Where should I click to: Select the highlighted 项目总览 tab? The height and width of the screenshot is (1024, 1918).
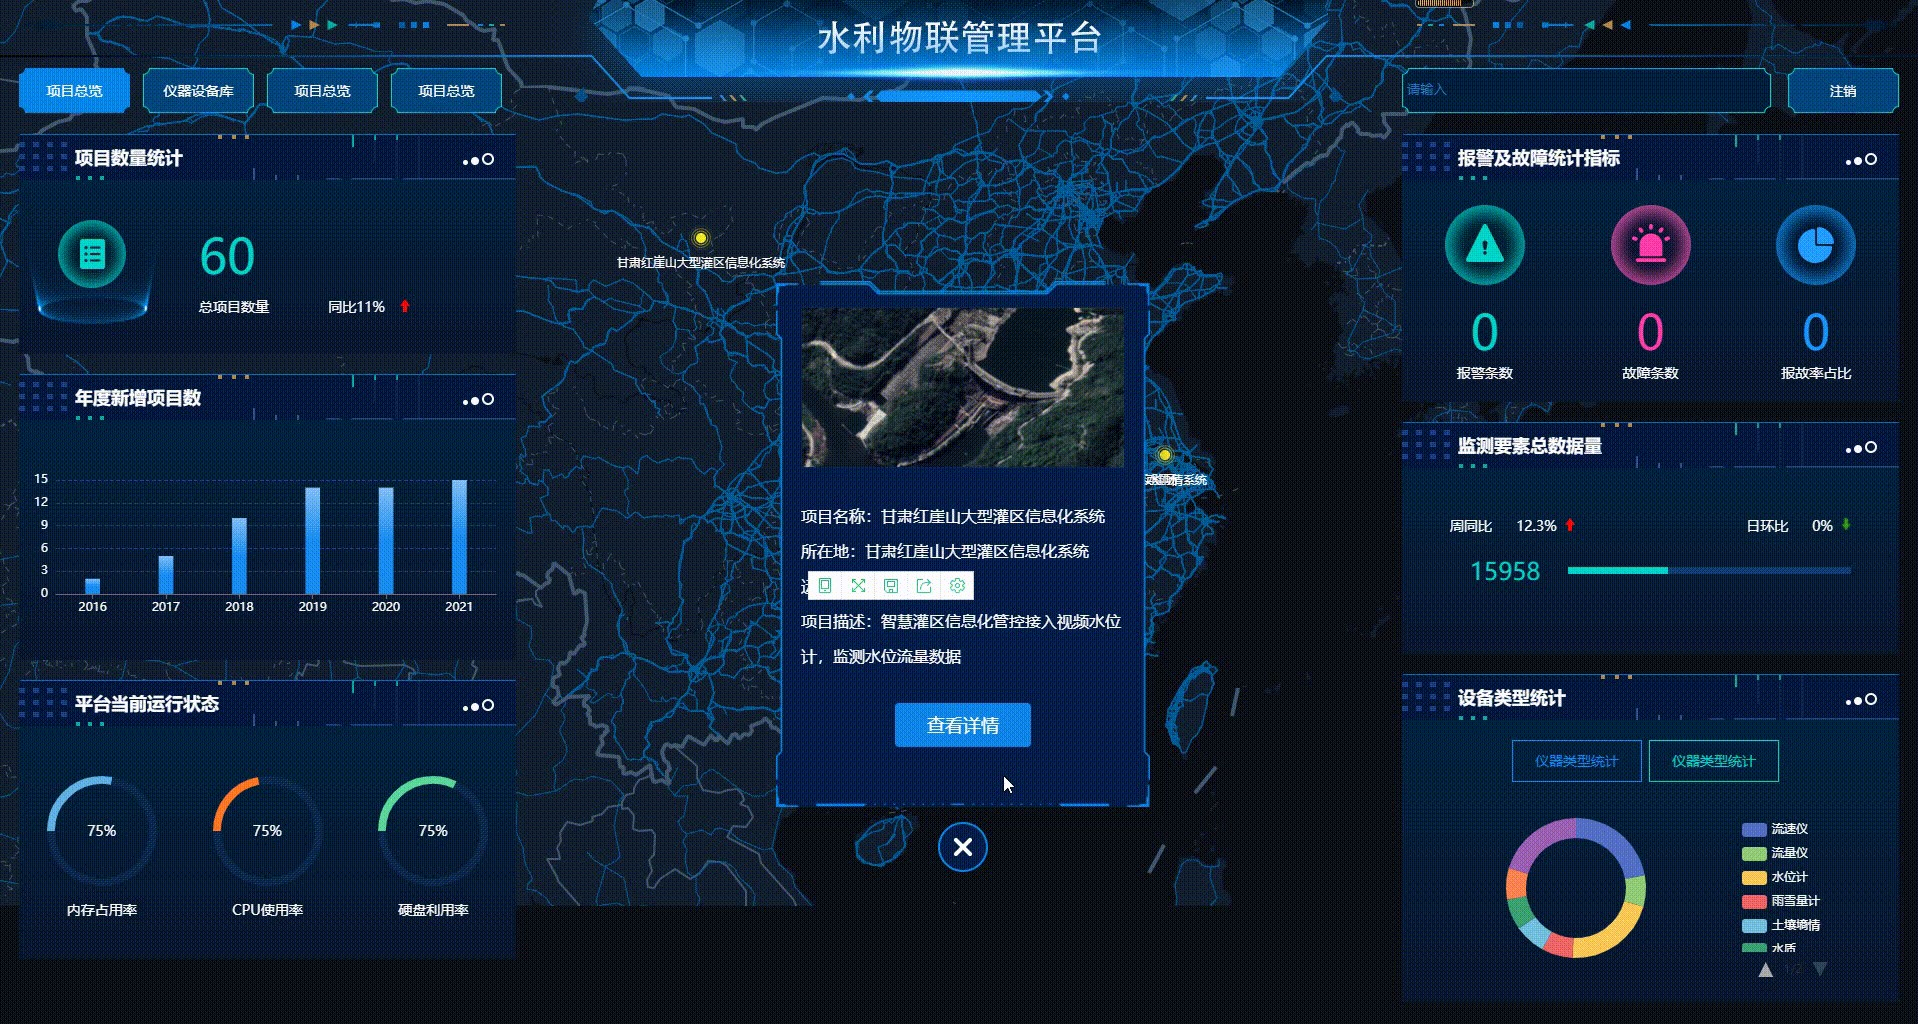[x=74, y=91]
